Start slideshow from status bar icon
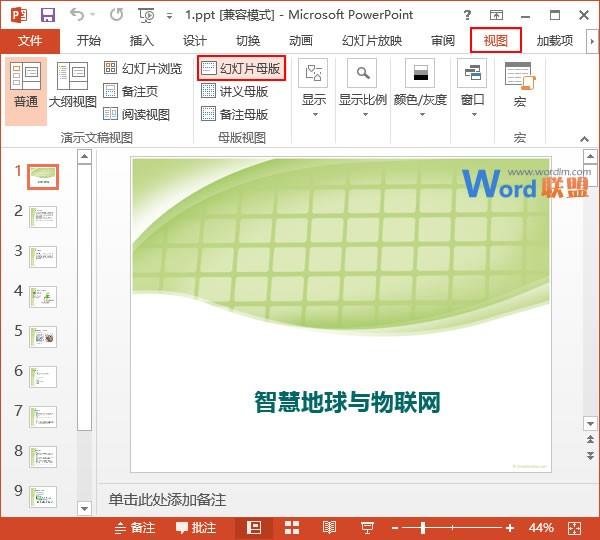Screen dimensions: 600x540 coord(367,528)
